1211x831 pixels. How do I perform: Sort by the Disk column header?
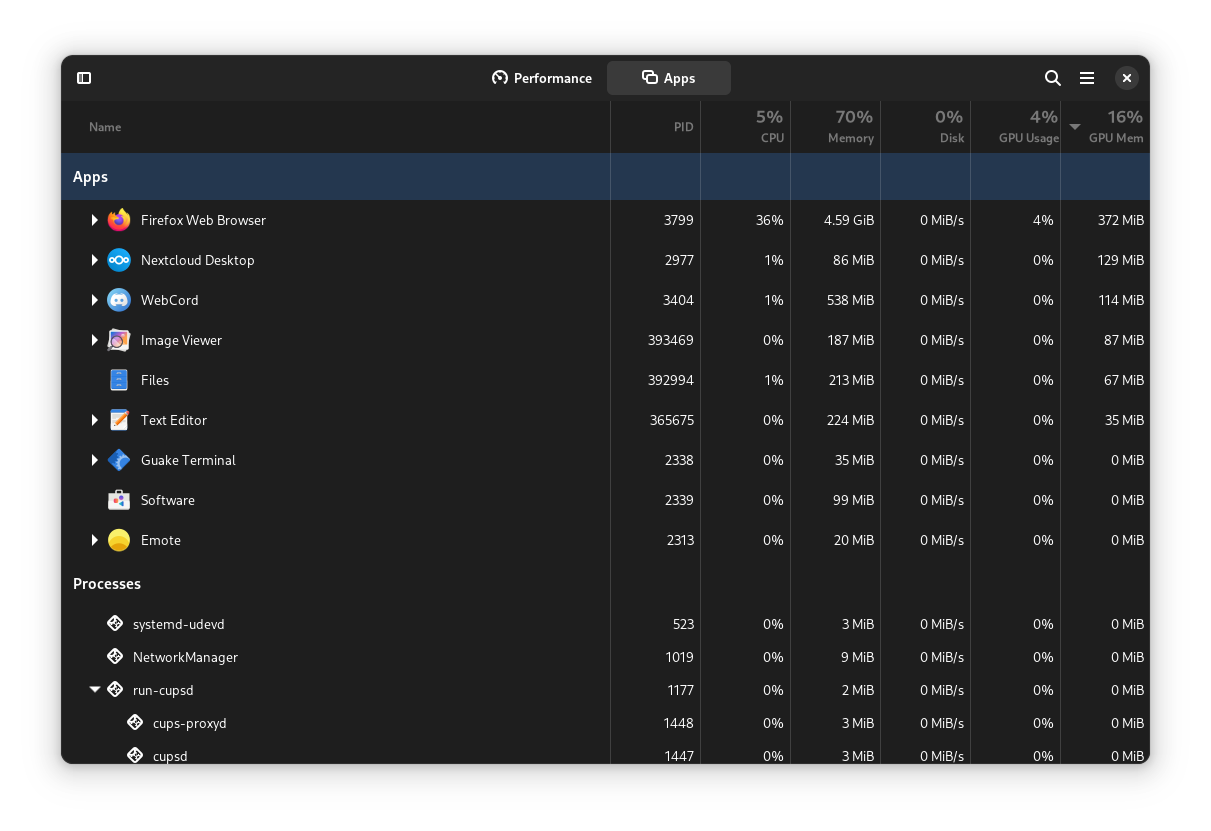[x=925, y=127]
